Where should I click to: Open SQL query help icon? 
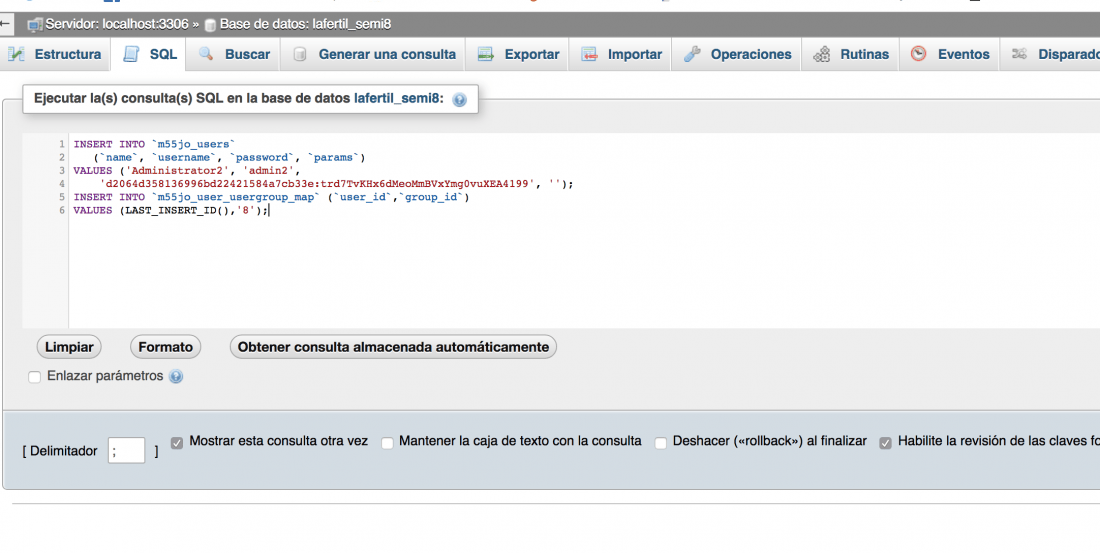(460, 100)
